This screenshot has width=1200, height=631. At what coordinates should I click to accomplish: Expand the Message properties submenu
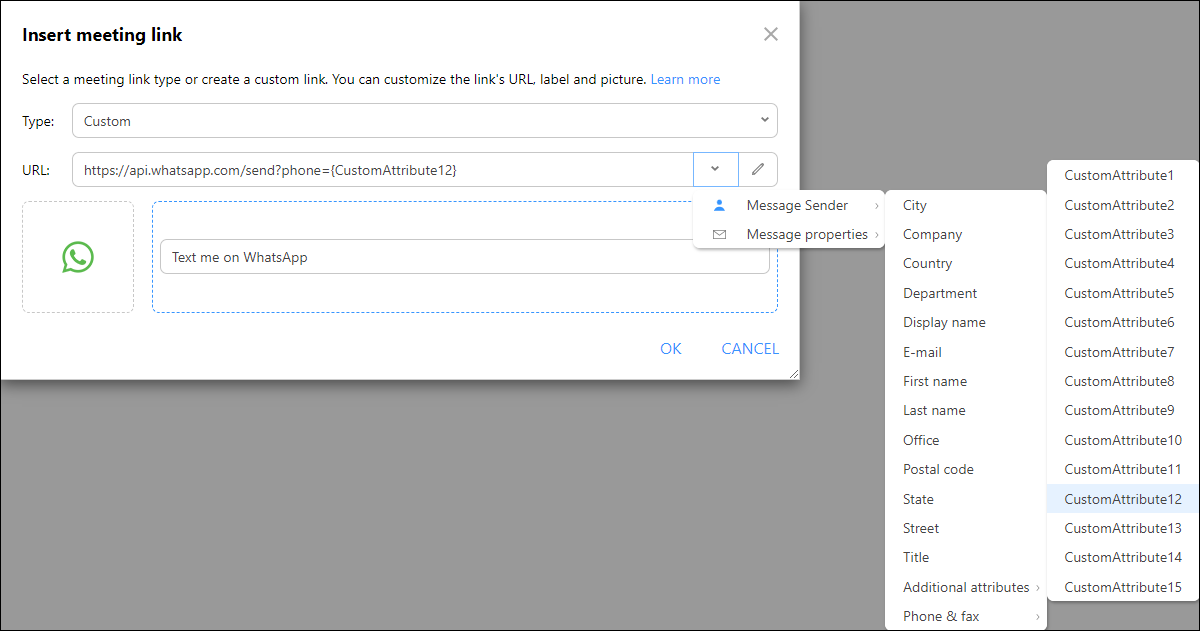tap(789, 235)
